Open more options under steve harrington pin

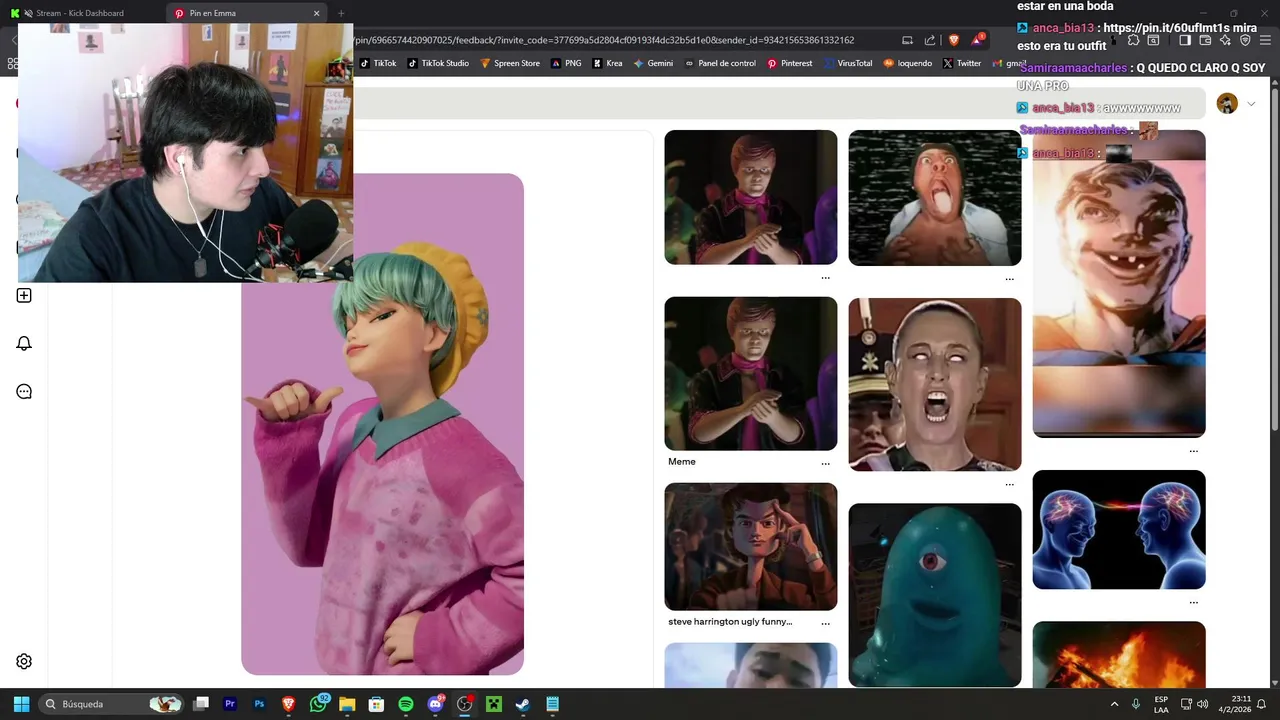[825, 623]
